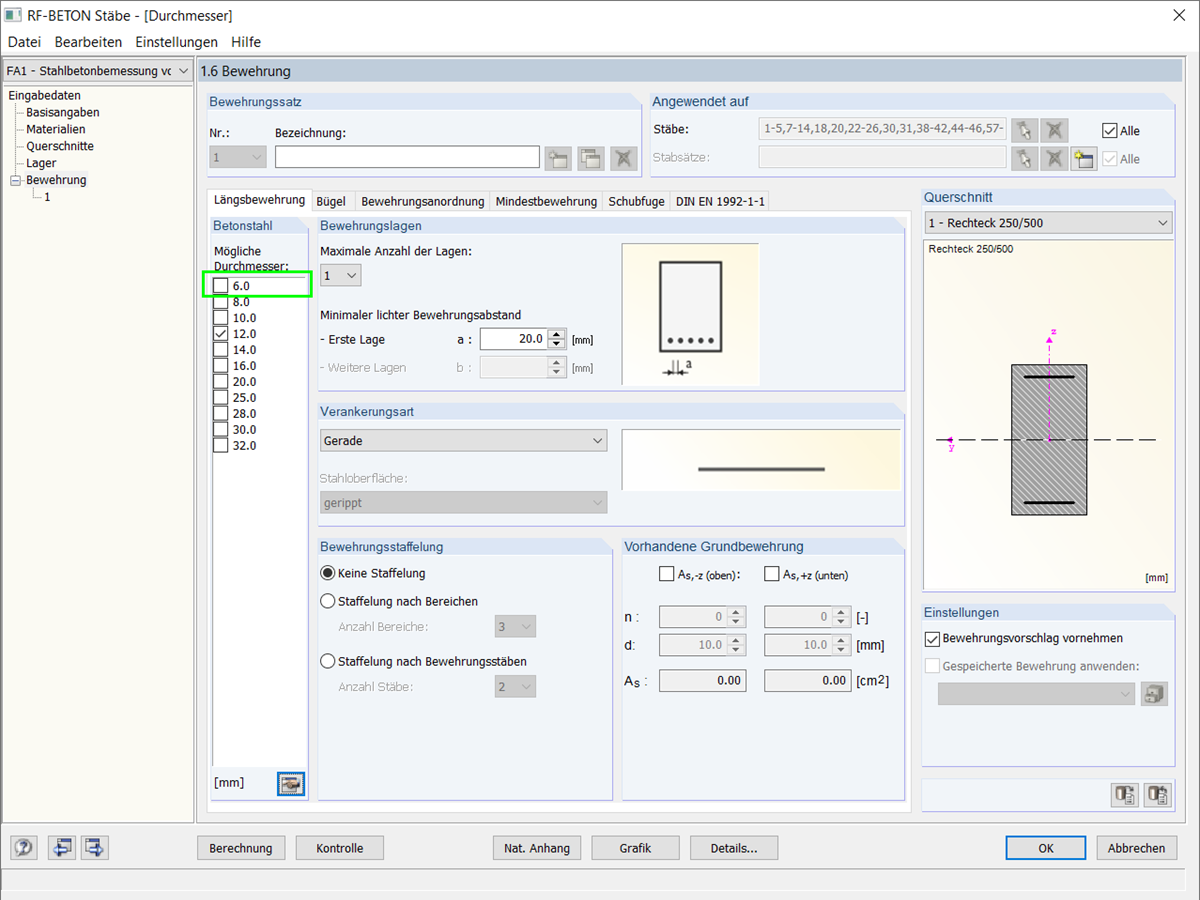This screenshot has width=1200, height=900.
Task: Click the Details... button
Action: tap(734, 848)
